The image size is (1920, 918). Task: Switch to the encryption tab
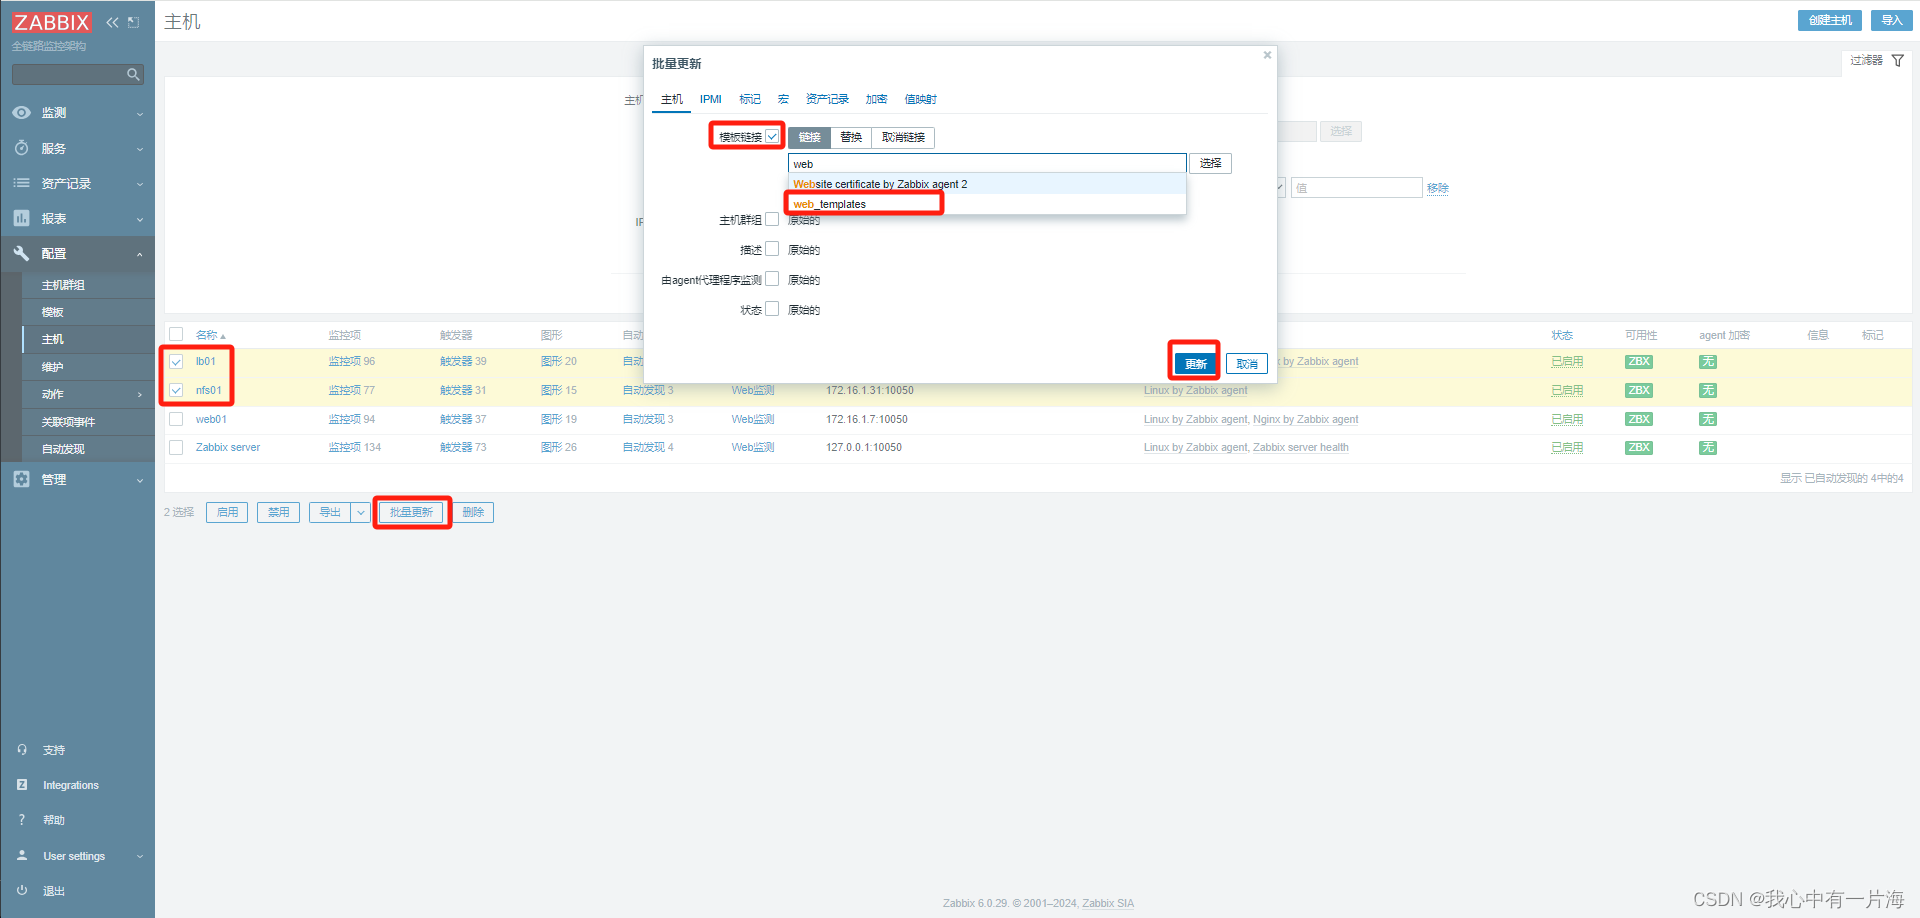click(x=877, y=99)
